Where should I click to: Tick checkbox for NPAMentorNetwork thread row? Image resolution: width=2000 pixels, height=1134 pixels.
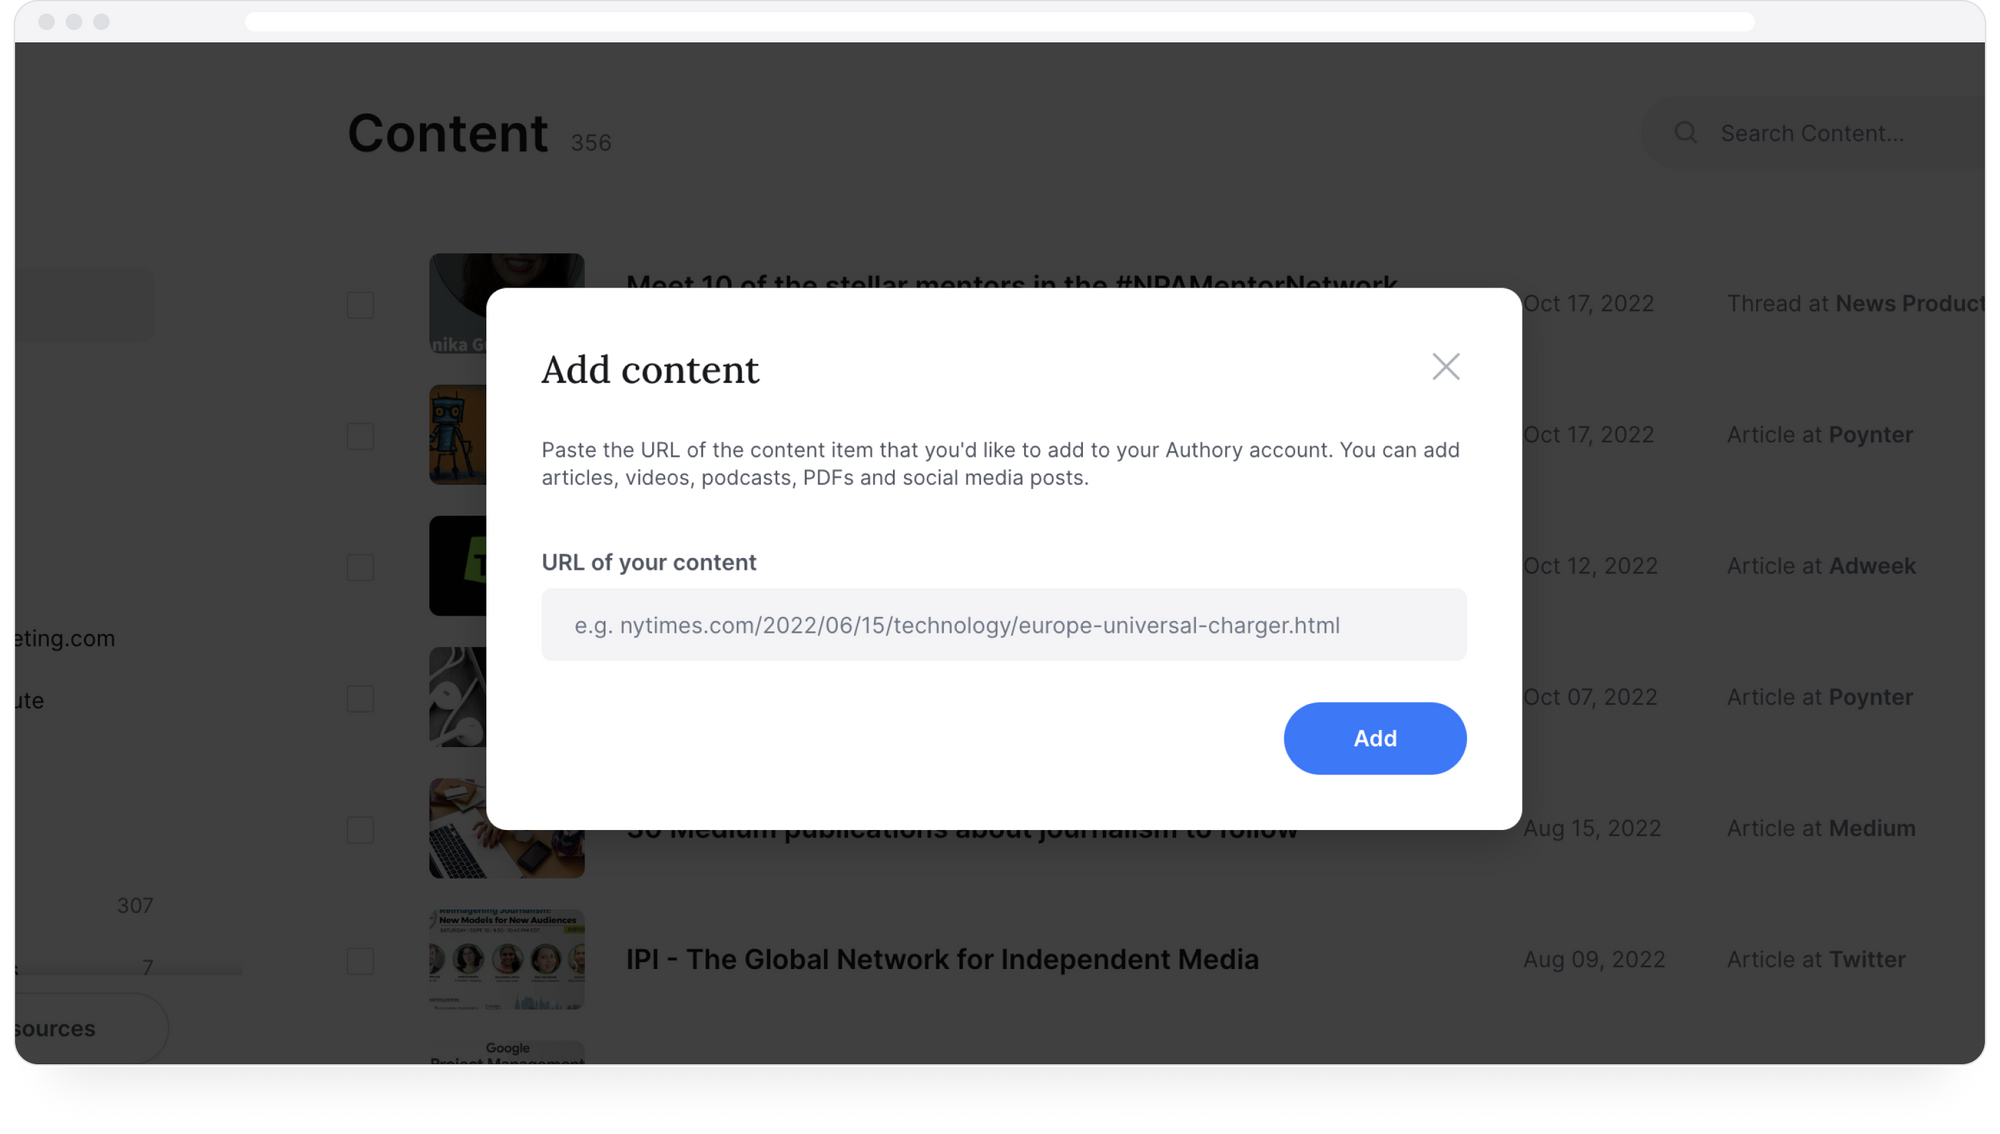tap(361, 305)
